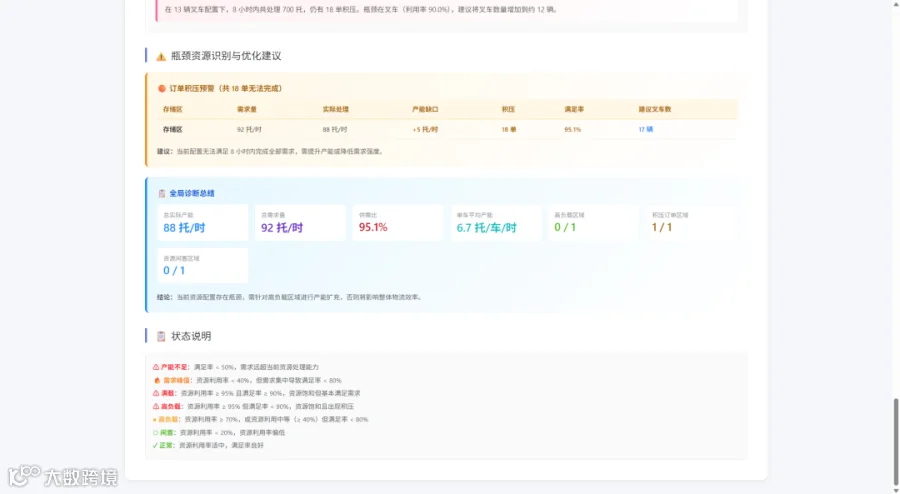
Task: Click the +5 托/时 capacity gap cell
Action: coord(425,130)
